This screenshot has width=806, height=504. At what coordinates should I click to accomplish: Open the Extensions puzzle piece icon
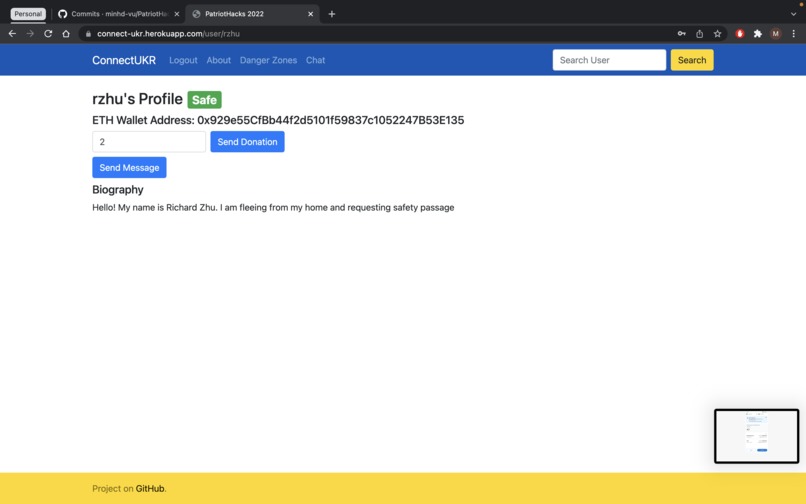click(x=758, y=33)
